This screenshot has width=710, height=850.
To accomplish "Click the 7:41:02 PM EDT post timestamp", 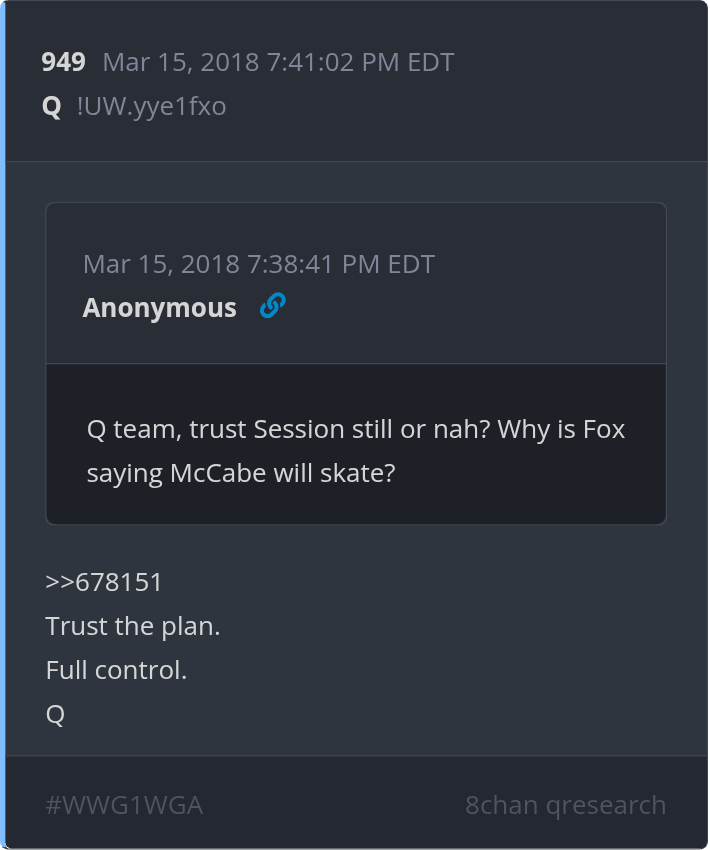I will pyautogui.click(x=360, y=62).
